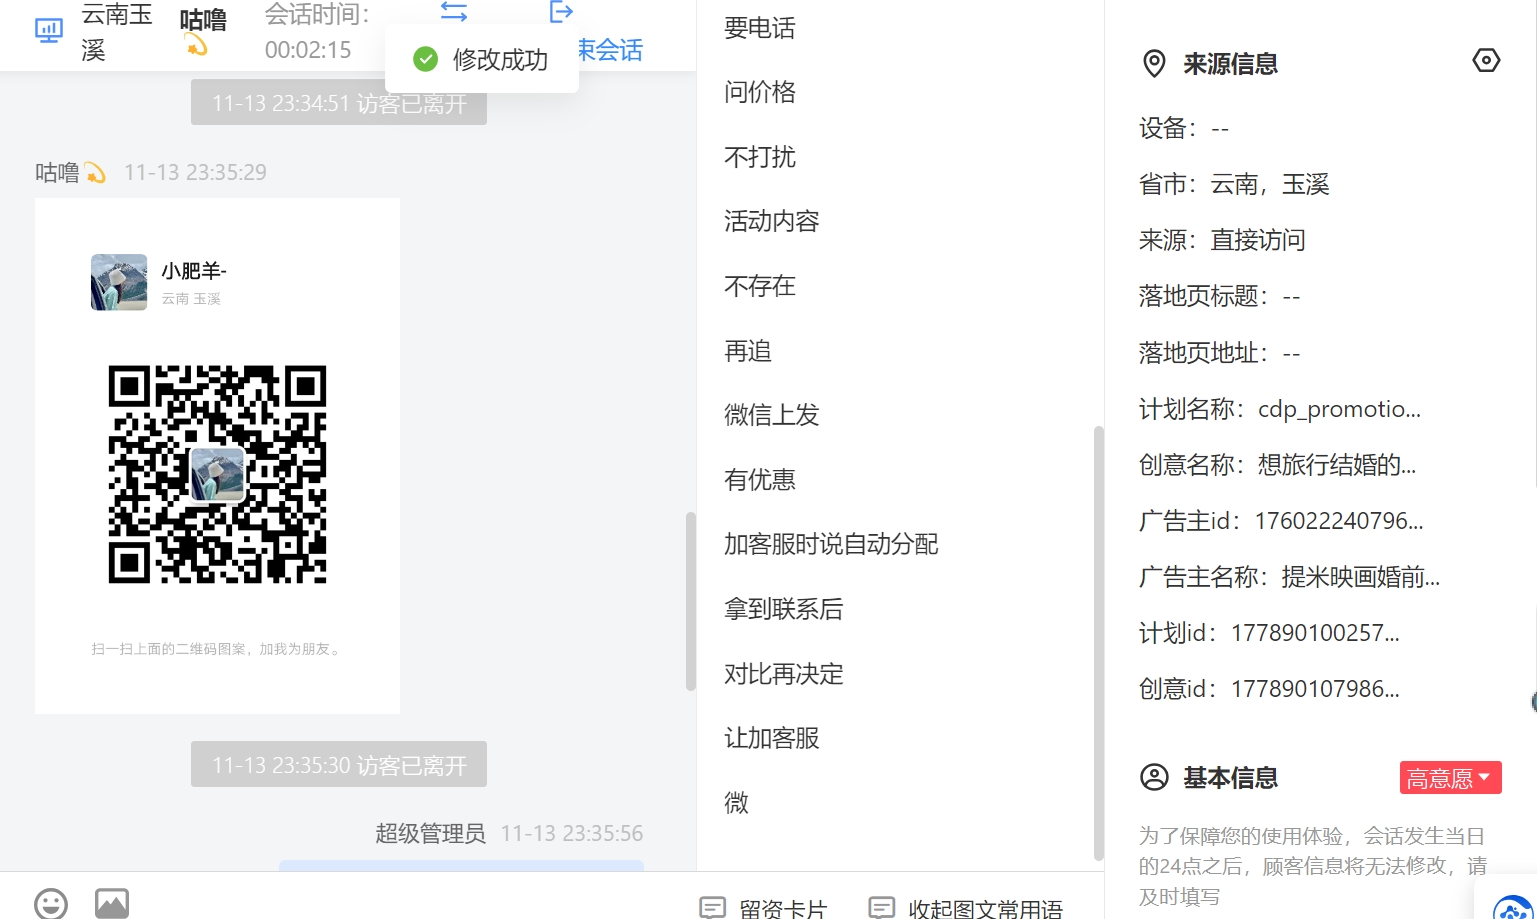The width and height of the screenshot is (1537, 919).
Task: Select quick phrase 有优惠
Action: point(760,480)
